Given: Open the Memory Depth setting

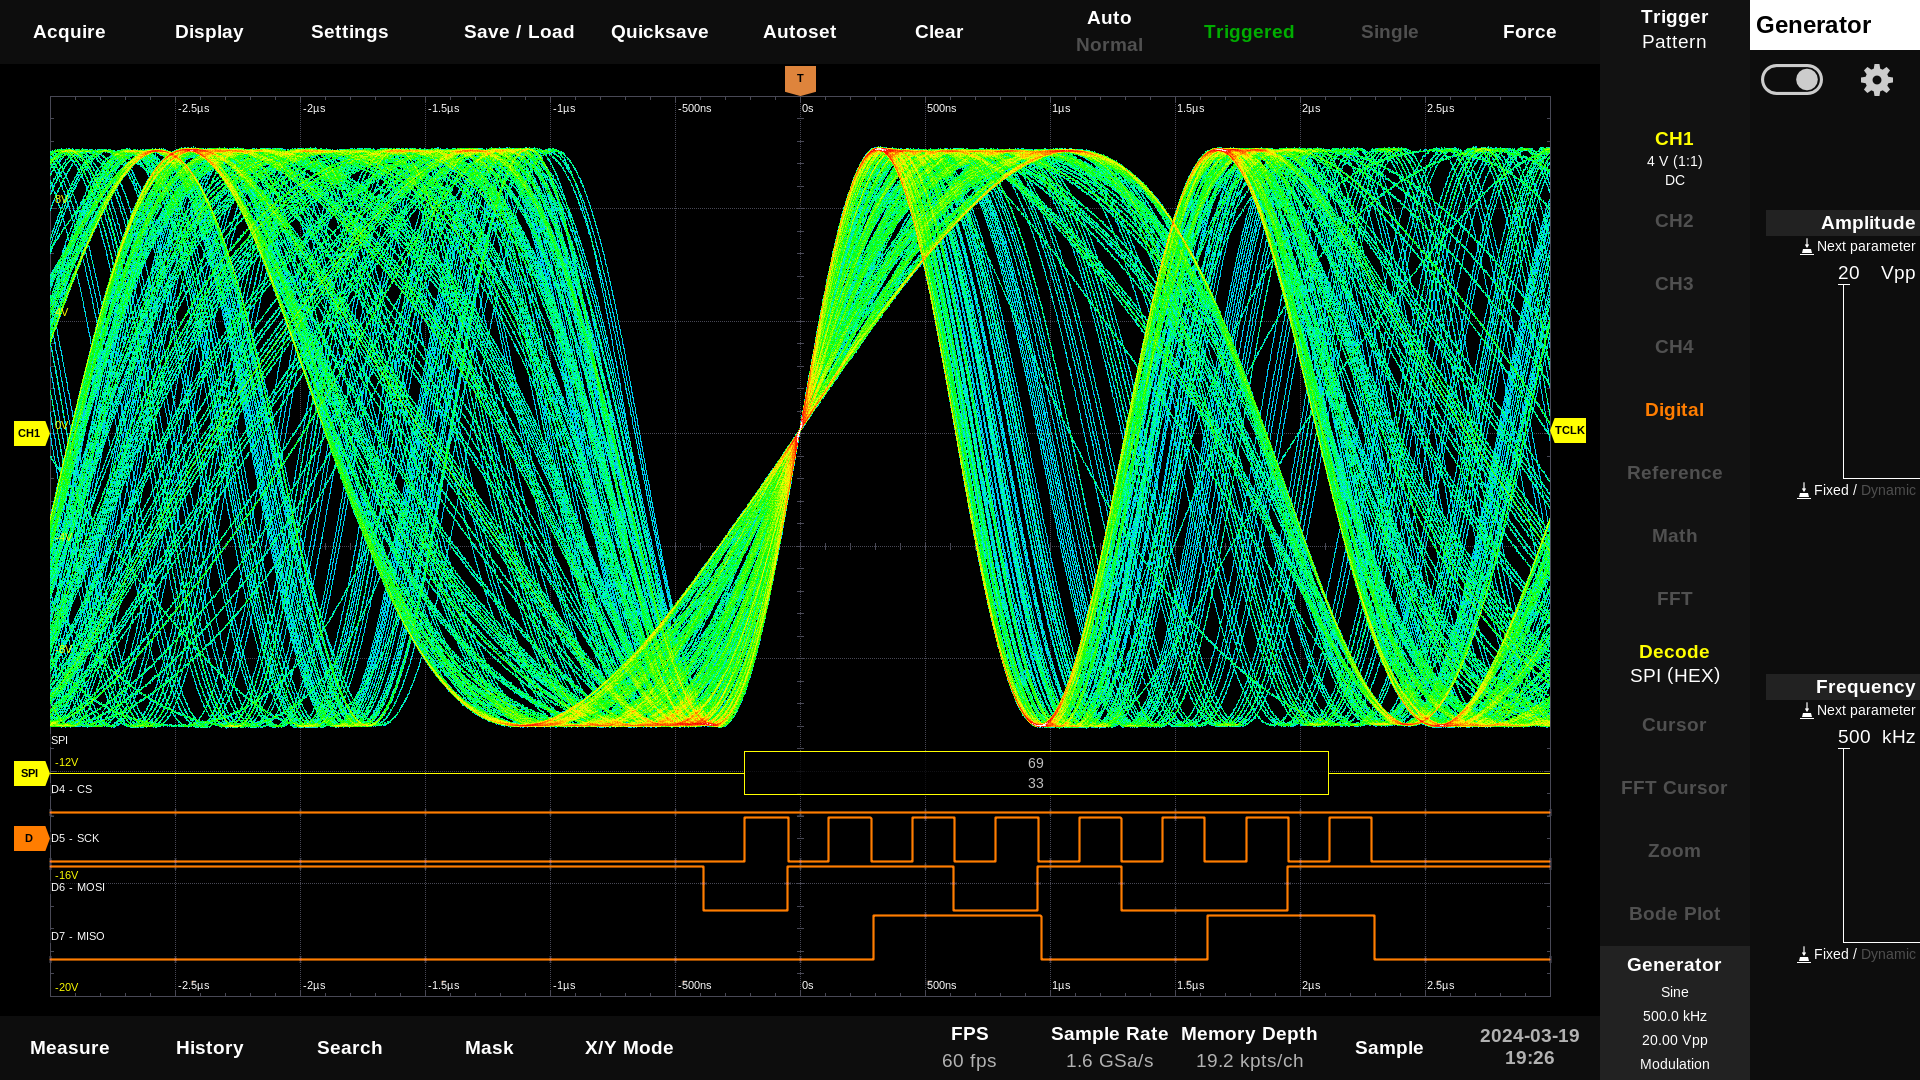Looking at the screenshot, I should pos(1249,1047).
